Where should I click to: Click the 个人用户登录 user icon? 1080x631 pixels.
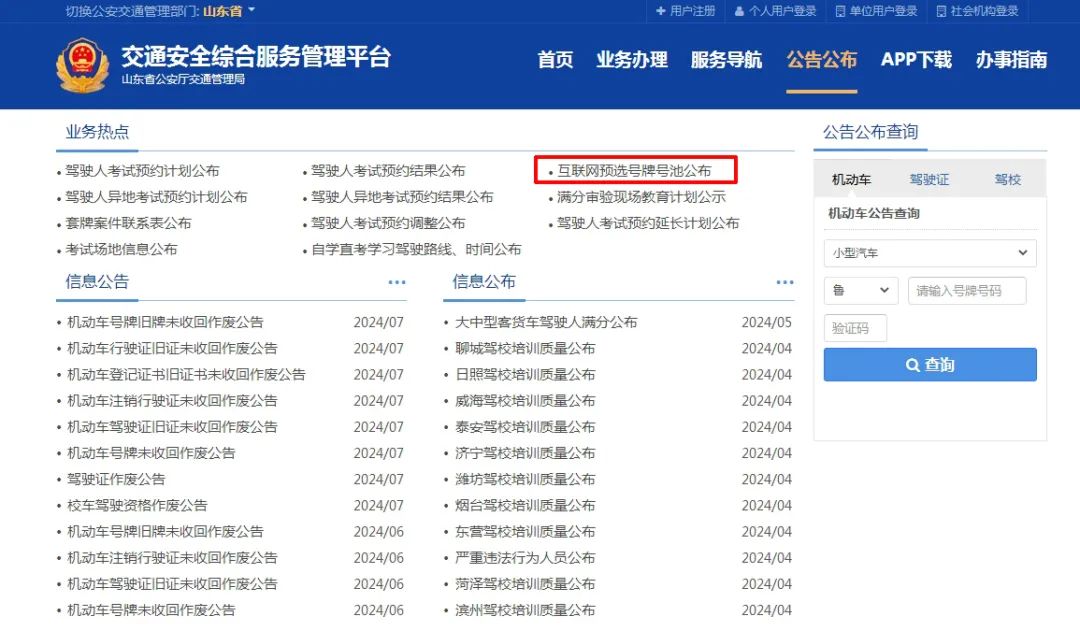739,12
